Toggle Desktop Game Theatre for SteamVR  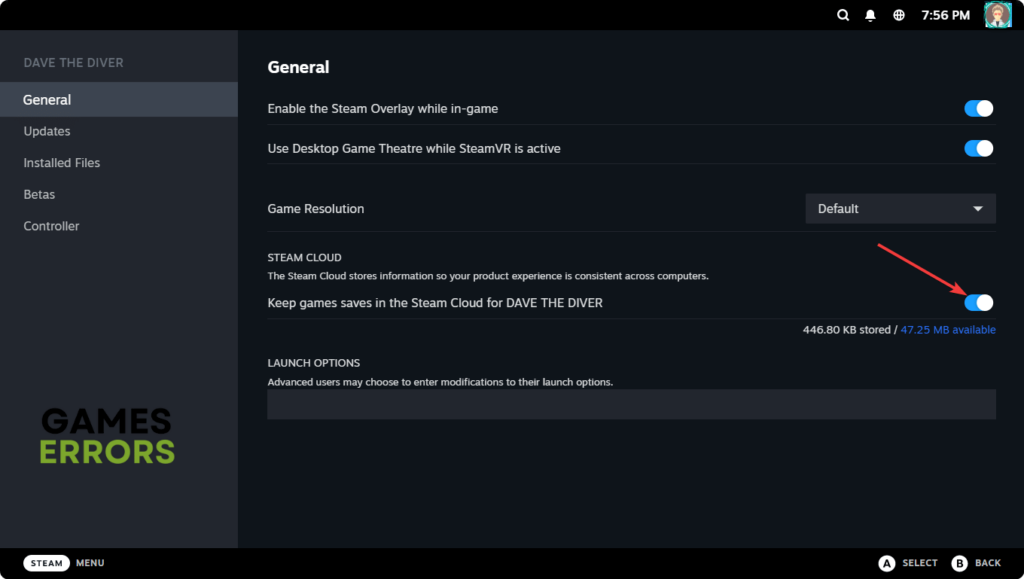978,147
